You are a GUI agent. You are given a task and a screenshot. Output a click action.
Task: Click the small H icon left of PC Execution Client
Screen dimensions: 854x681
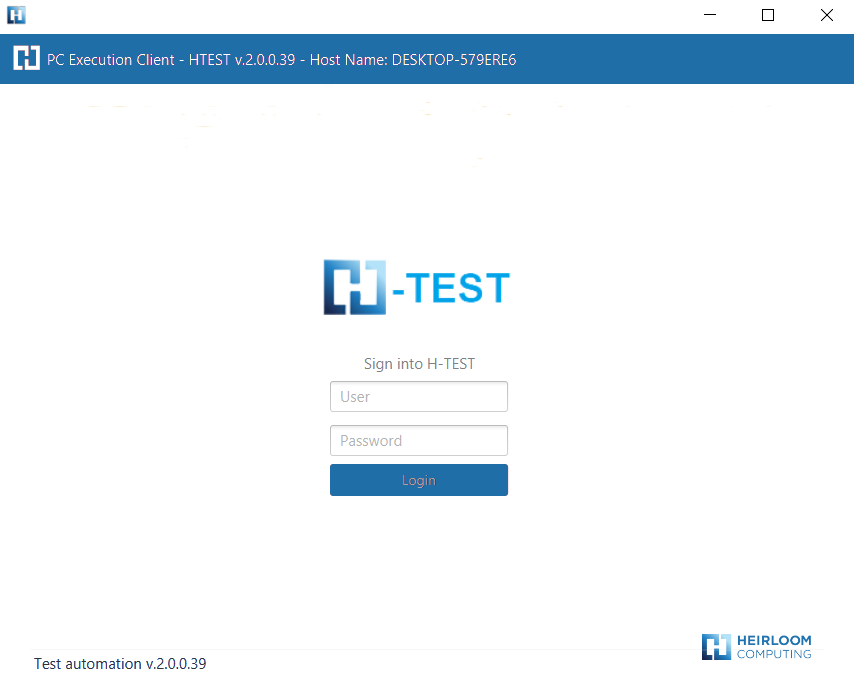26,58
